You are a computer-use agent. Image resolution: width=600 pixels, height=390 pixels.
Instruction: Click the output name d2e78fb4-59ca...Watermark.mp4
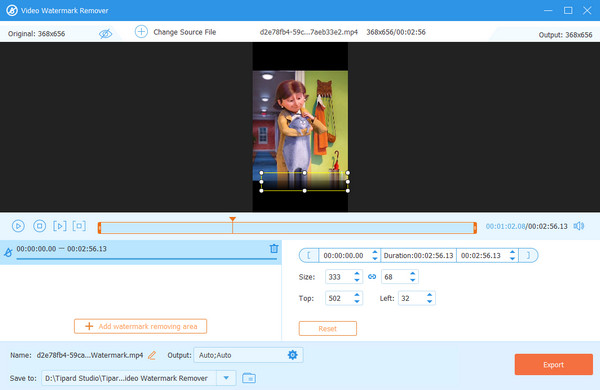coord(90,355)
